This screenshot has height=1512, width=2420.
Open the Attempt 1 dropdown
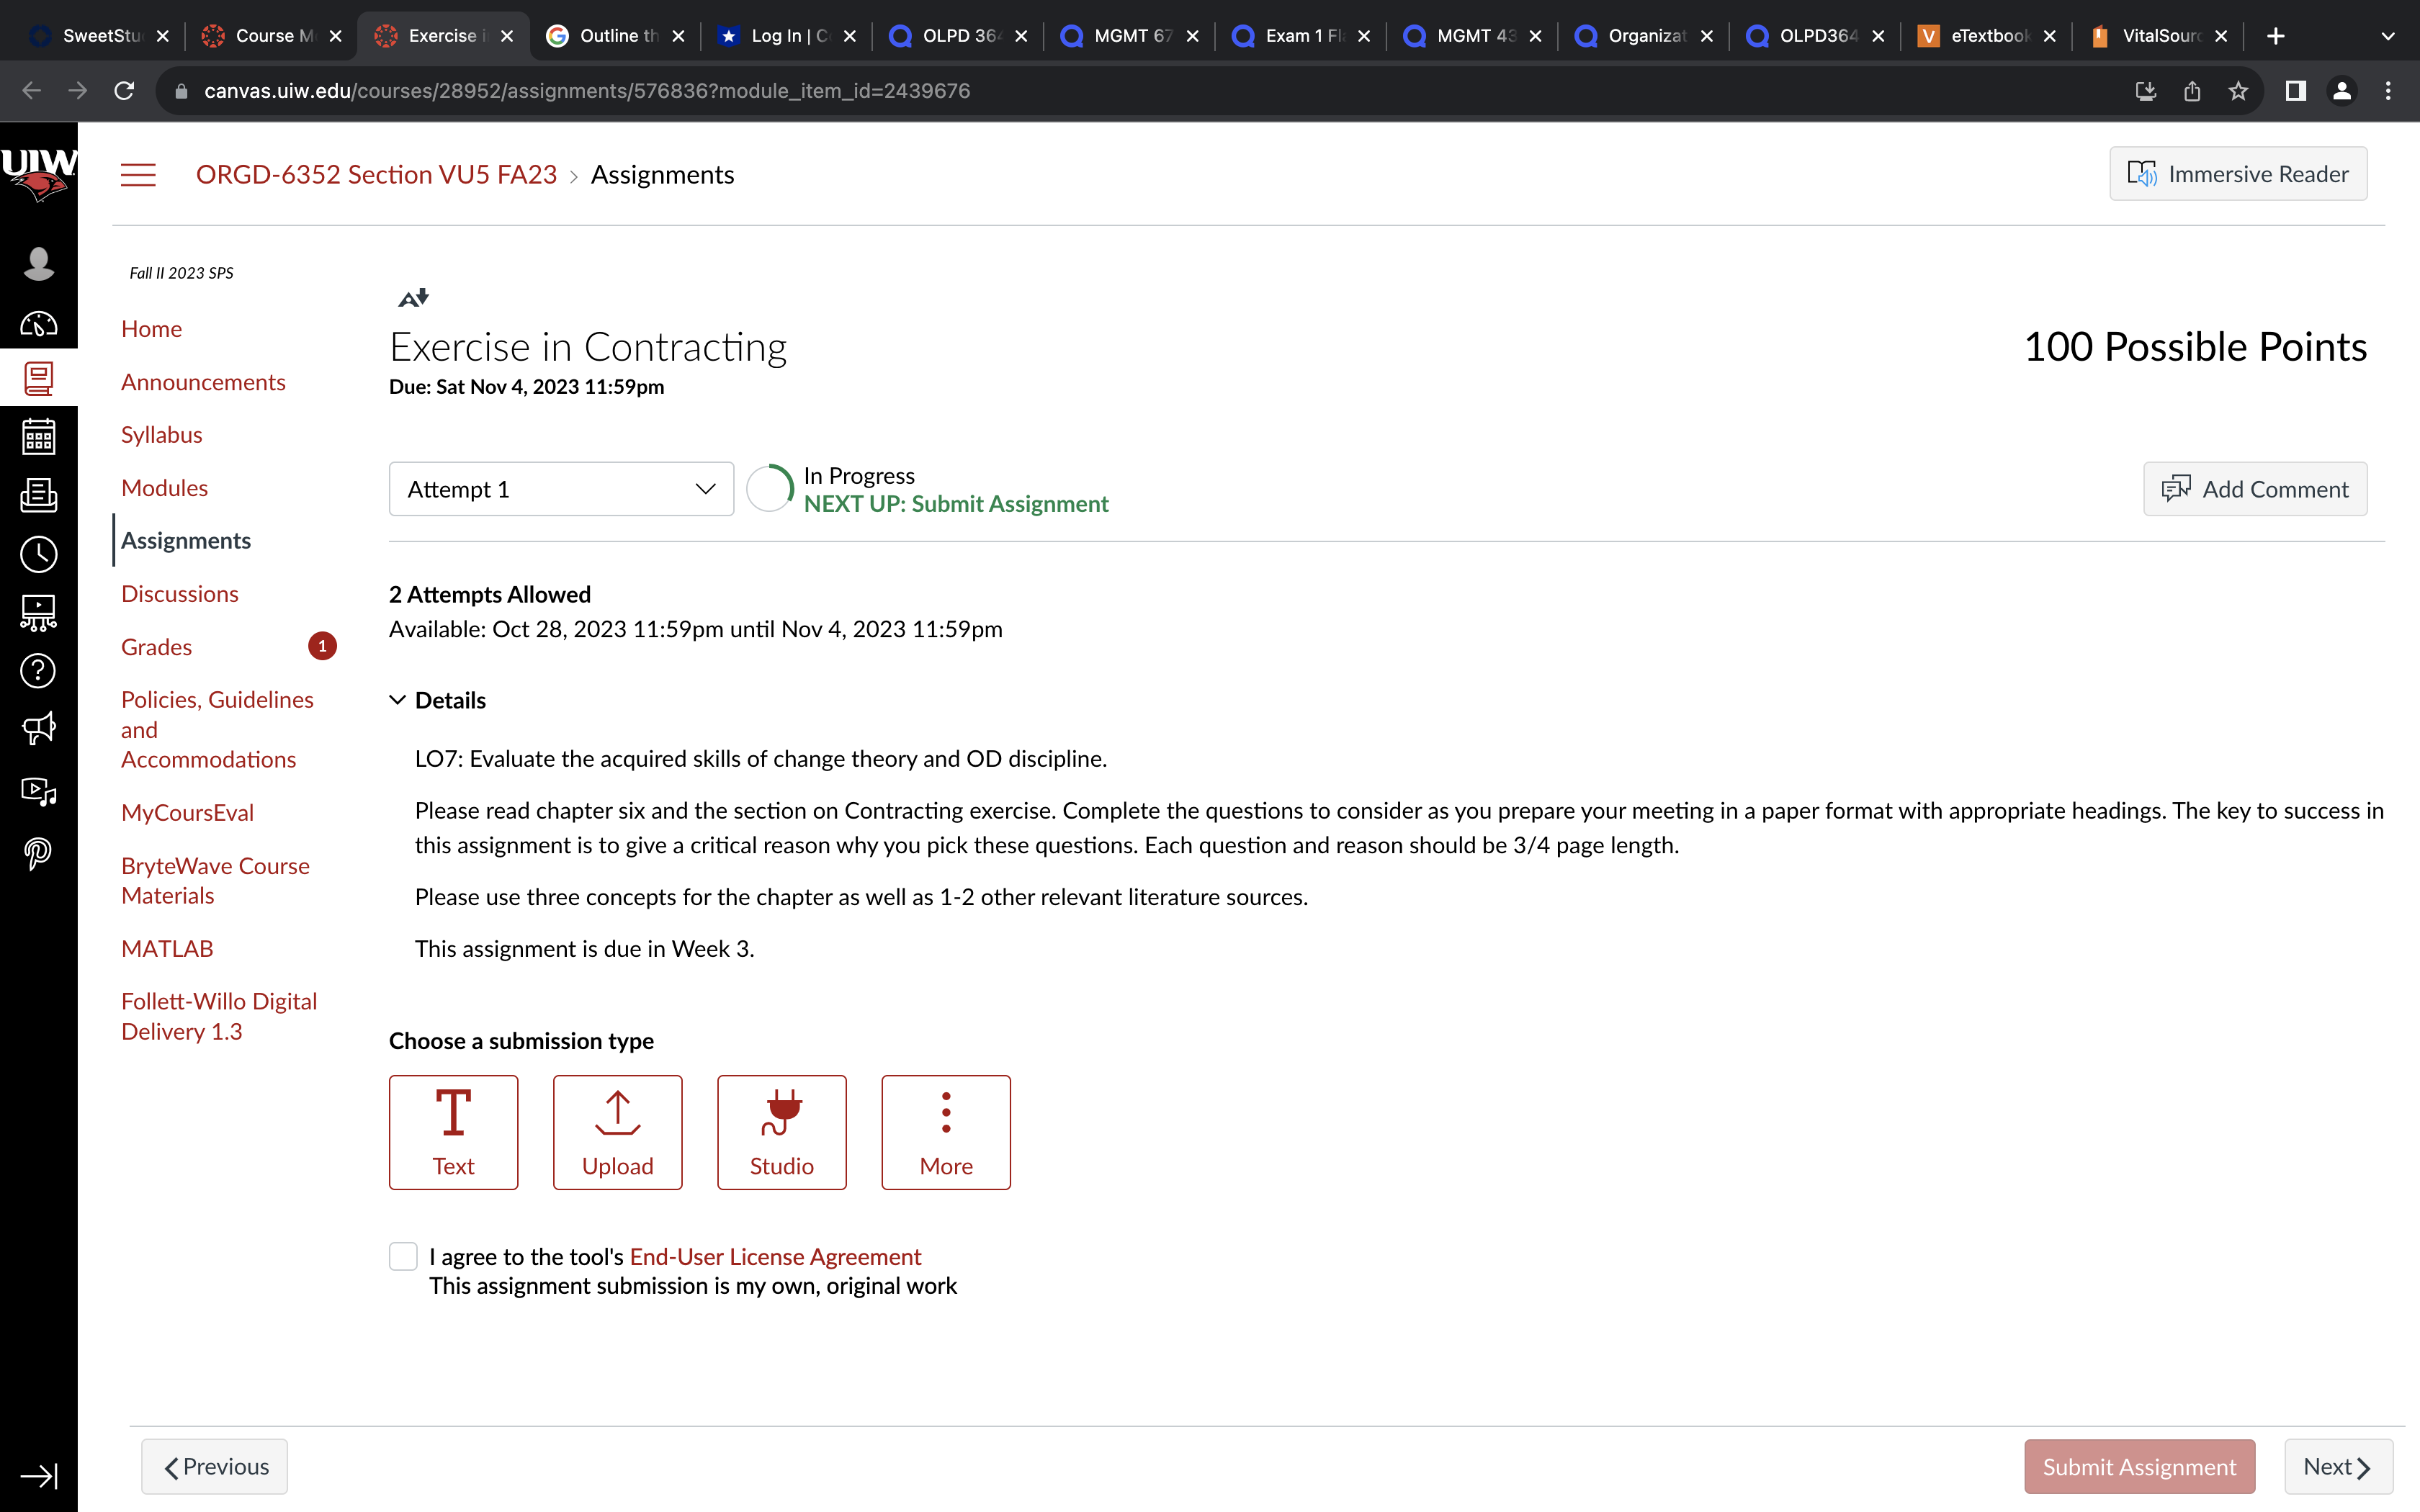coord(561,489)
